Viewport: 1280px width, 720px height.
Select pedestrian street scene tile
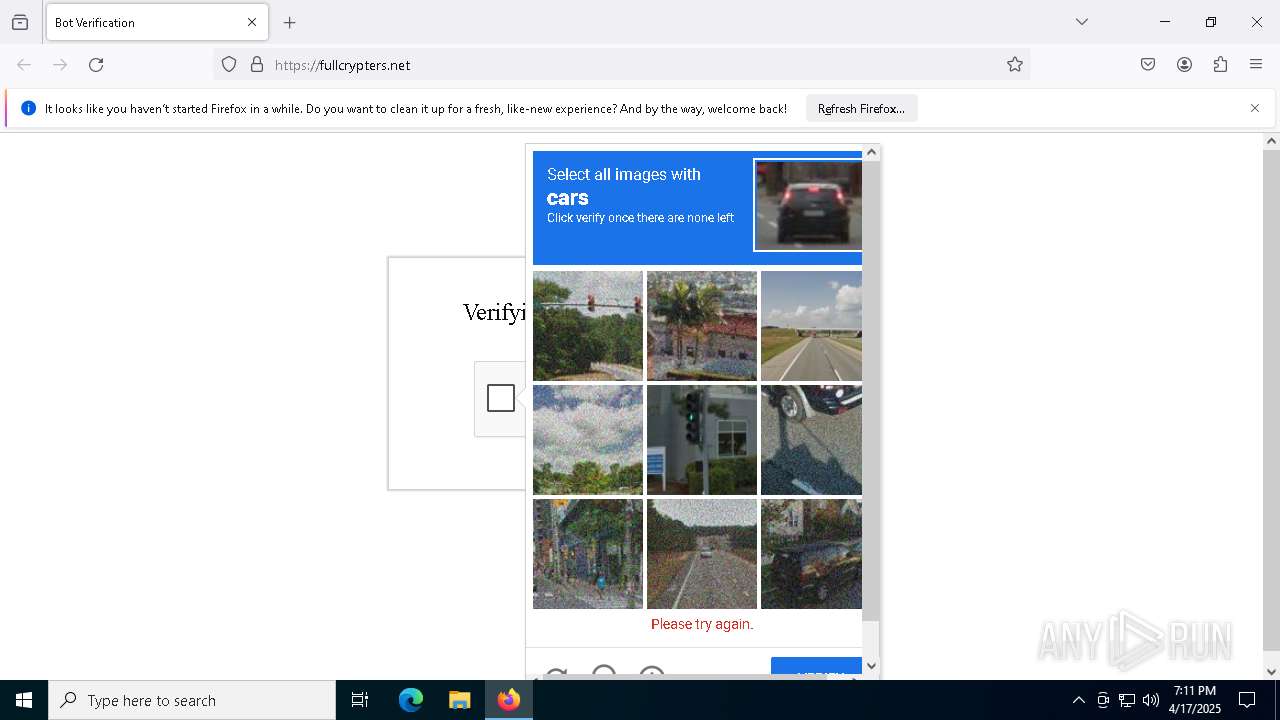click(x=588, y=554)
